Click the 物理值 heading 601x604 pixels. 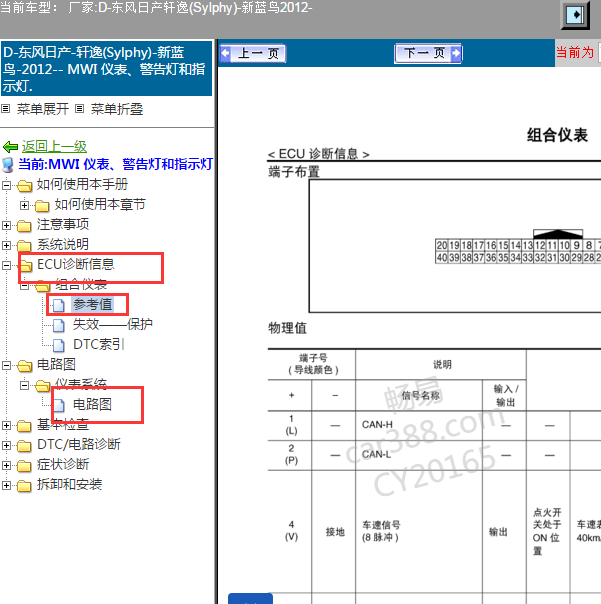(287, 328)
